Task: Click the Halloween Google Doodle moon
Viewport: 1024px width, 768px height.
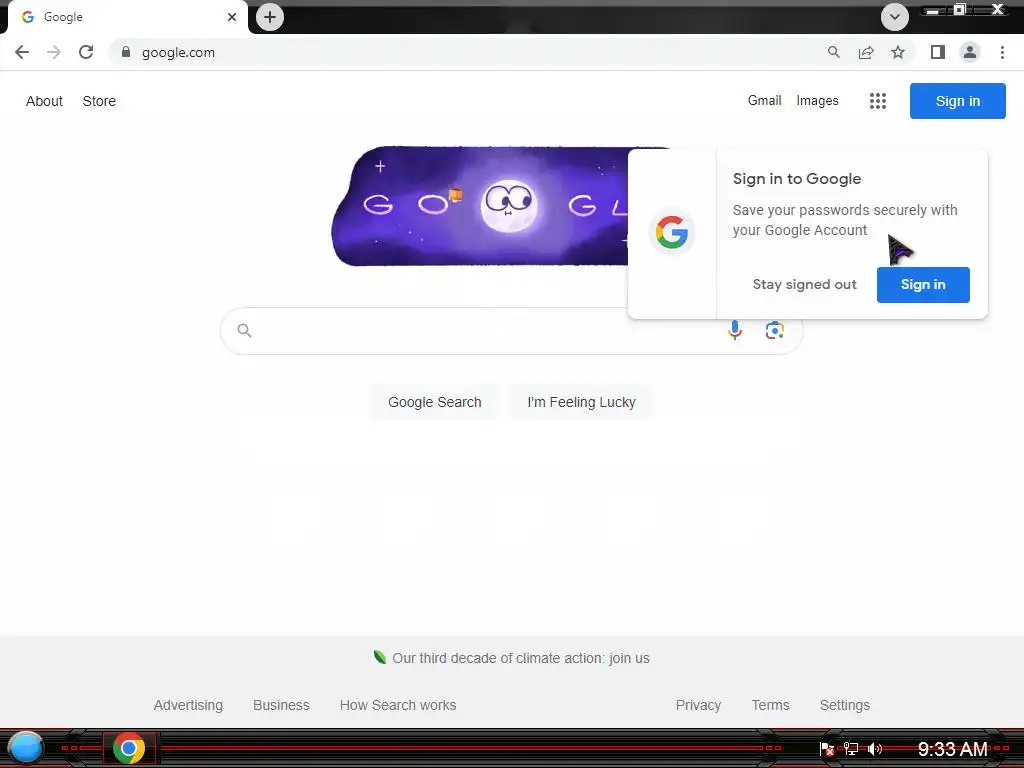Action: pos(509,206)
